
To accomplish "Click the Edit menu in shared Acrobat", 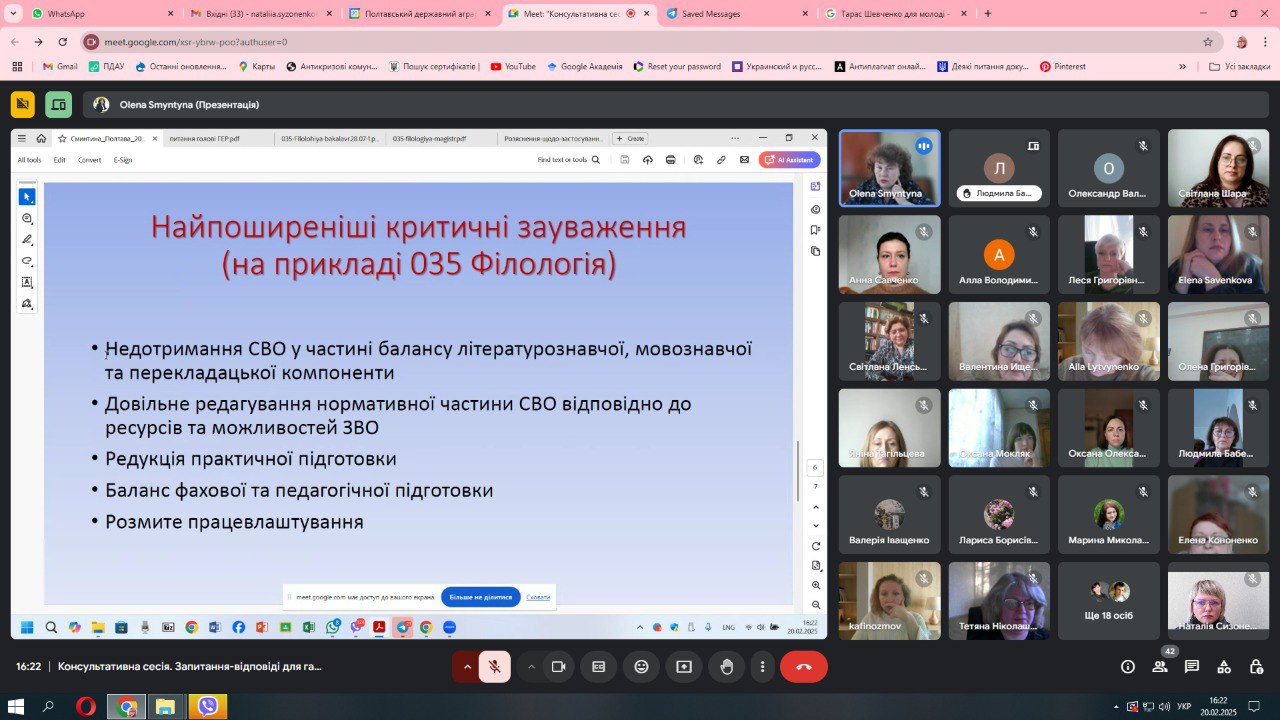I will pyautogui.click(x=60, y=160).
